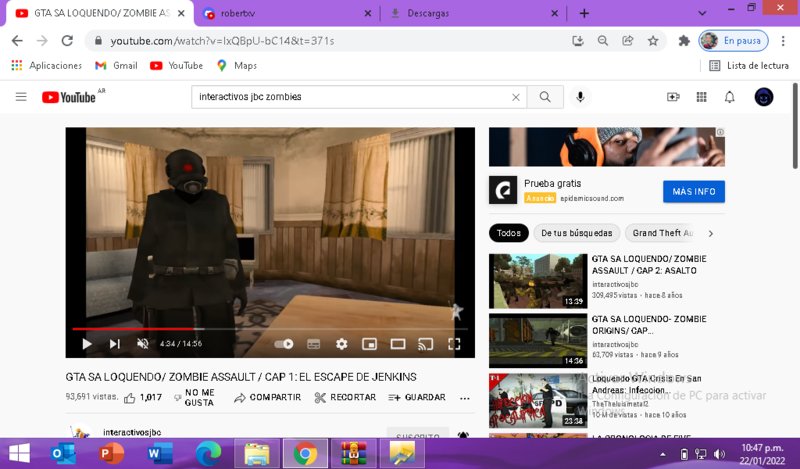Click MÁS INFO ad button
The image size is (800, 469).
tap(694, 191)
